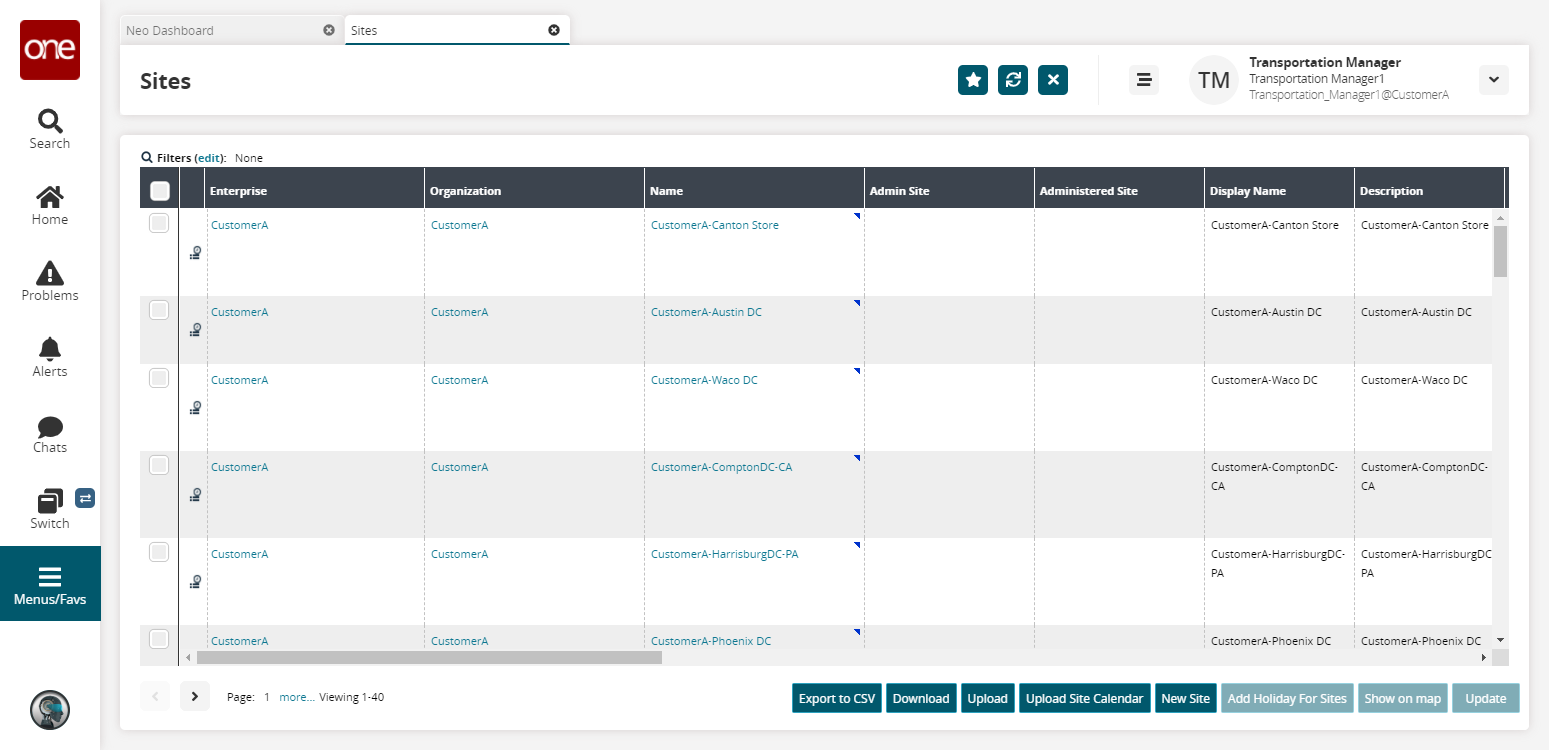Click the Export to CSV button

tap(837, 698)
